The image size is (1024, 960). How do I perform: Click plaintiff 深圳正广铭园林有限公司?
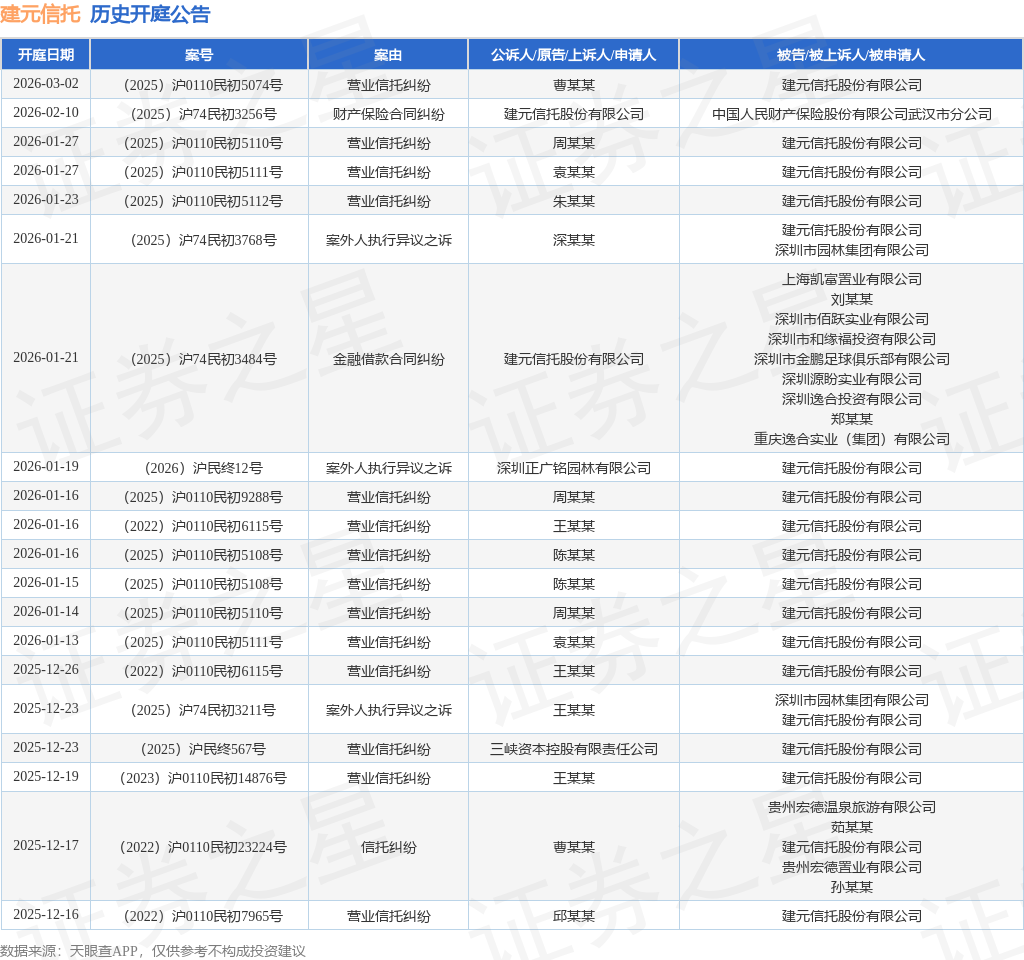click(x=574, y=468)
